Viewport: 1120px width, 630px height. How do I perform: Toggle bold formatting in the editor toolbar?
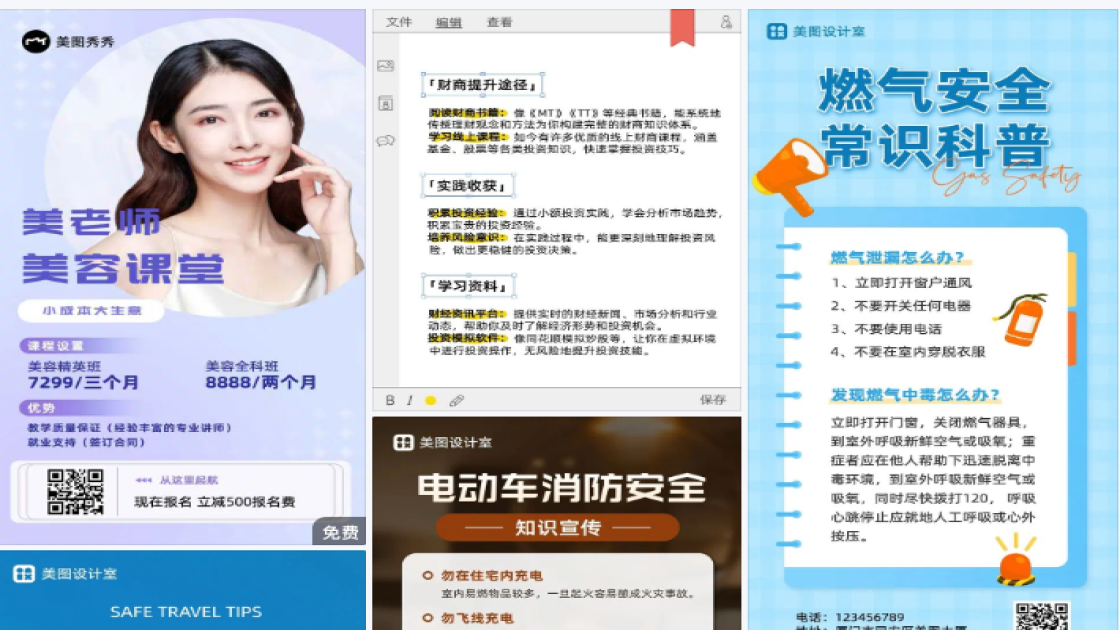point(390,399)
